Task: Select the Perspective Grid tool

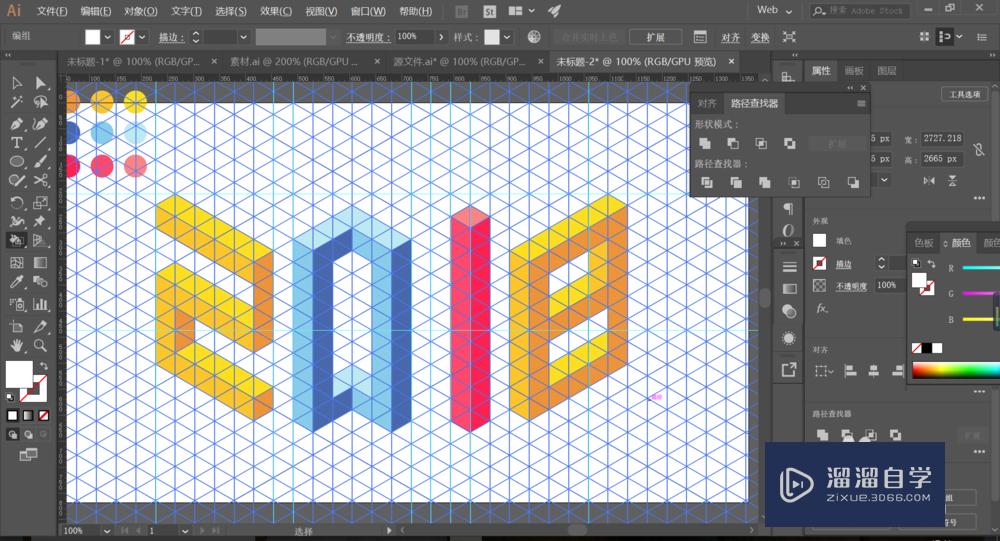Action: (41, 241)
